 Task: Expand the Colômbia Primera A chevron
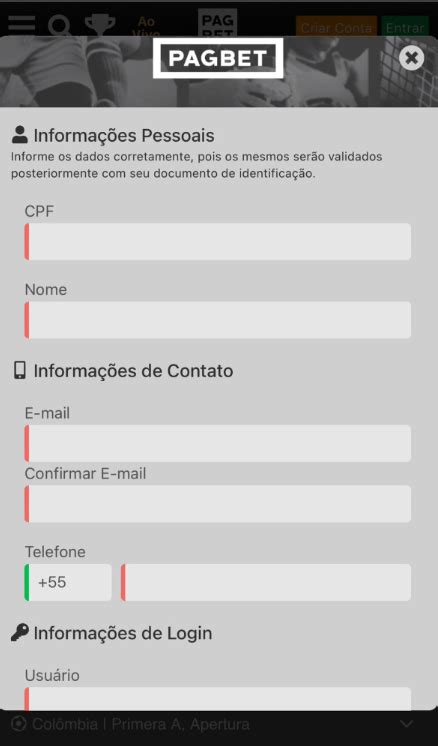tap(407, 724)
